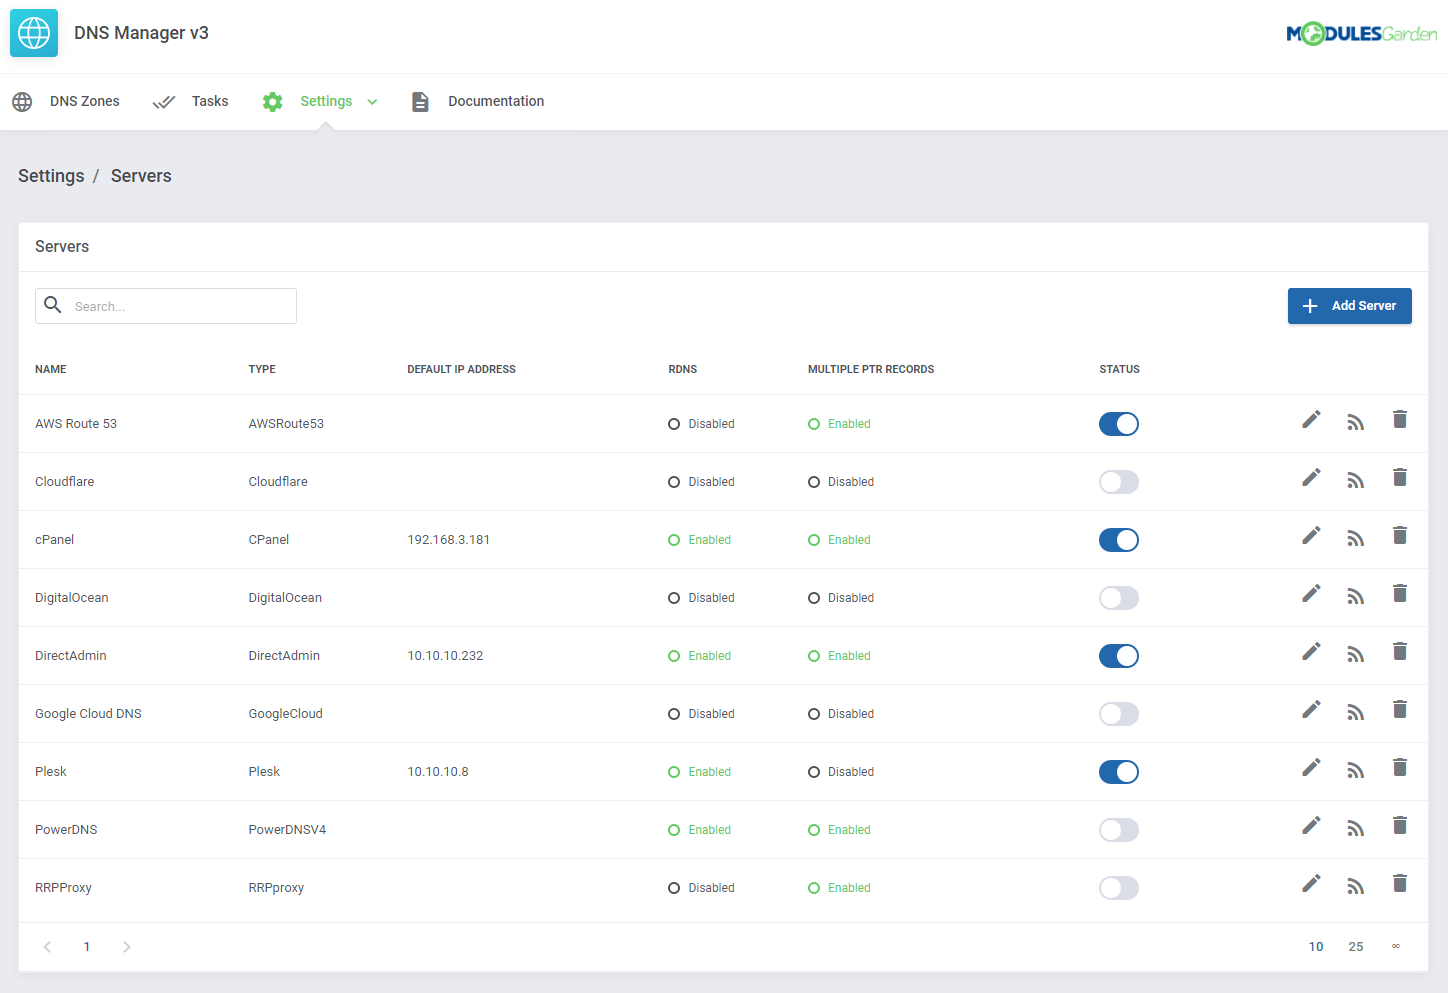Edit the PowerDNS server entry
Viewport: 1448px width, 993px height.
[x=1311, y=826]
